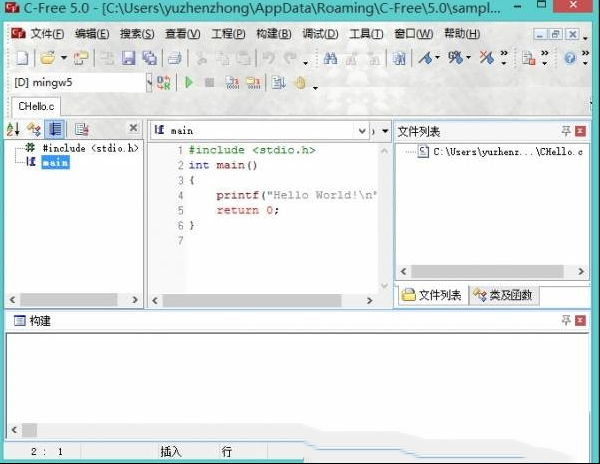Select main in the symbol tree

[x=55, y=162]
